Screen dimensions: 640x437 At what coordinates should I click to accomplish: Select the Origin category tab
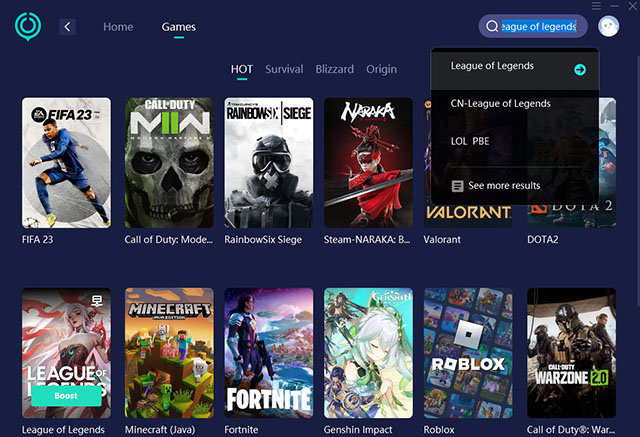(381, 70)
